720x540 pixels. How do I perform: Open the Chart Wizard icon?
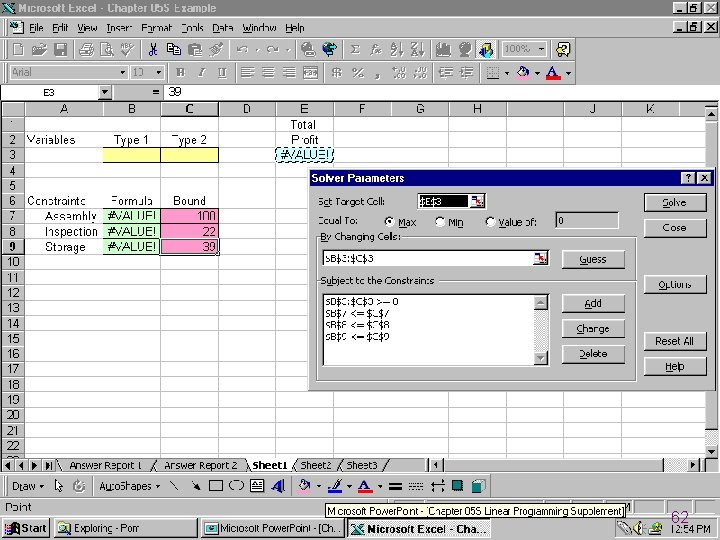[x=443, y=49]
